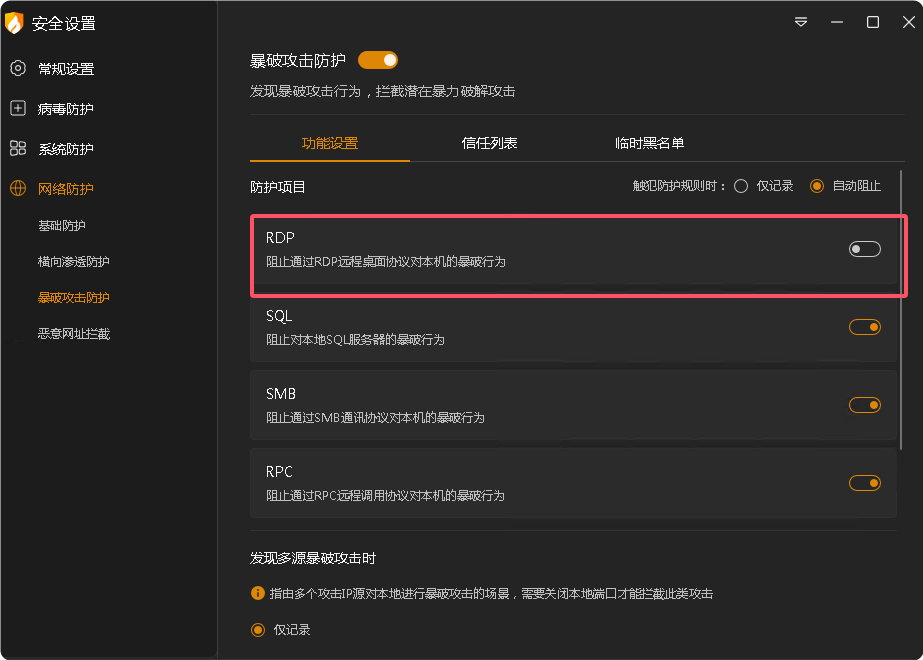Screen dimensions: 923x660
Task: Open 系统防护 in the sidebar
Action: tap(66, 149)
